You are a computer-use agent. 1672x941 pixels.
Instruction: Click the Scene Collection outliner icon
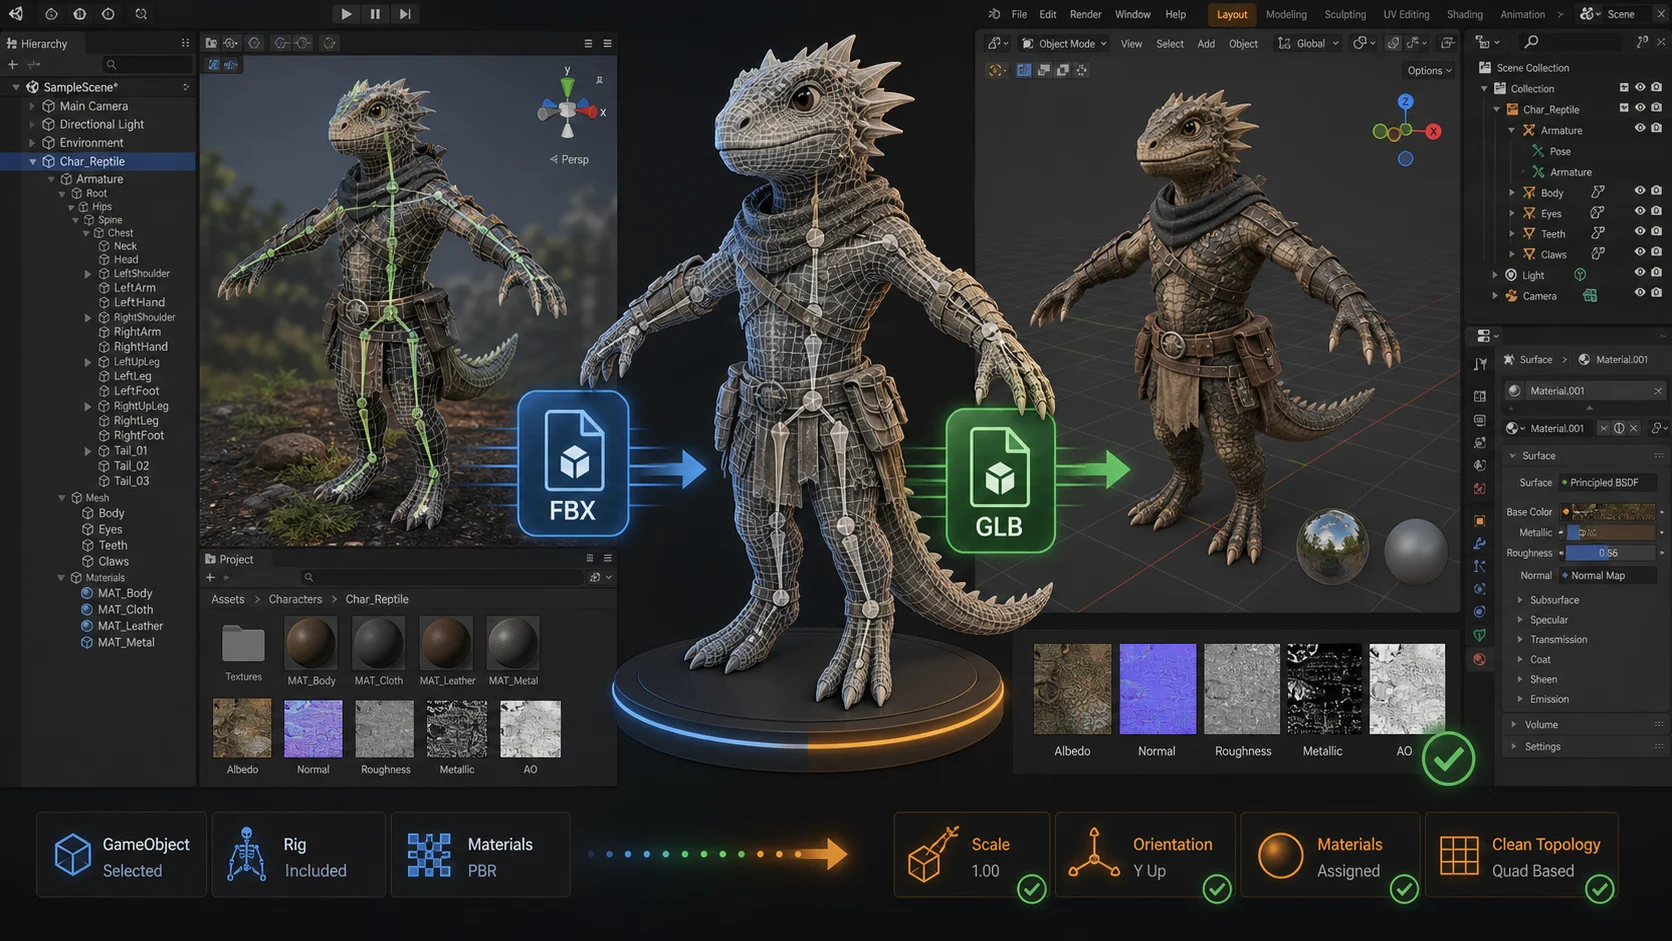click(x=1485, y=67)
